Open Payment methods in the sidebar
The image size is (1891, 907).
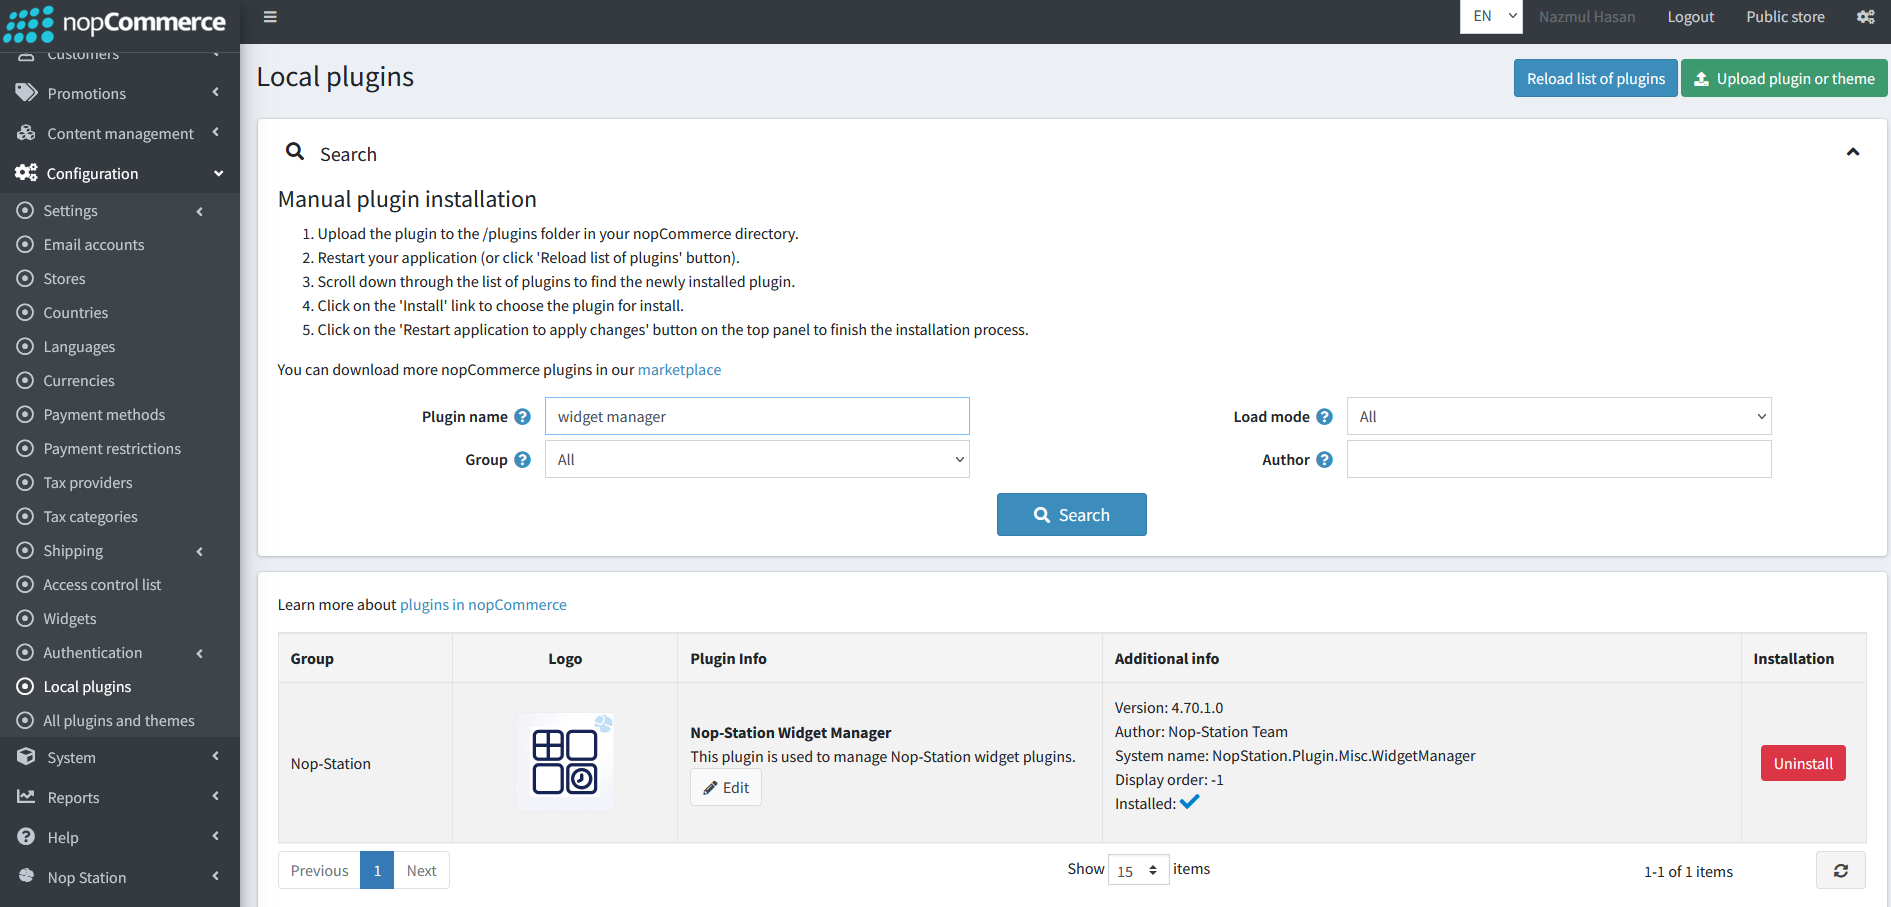(104, 414)
